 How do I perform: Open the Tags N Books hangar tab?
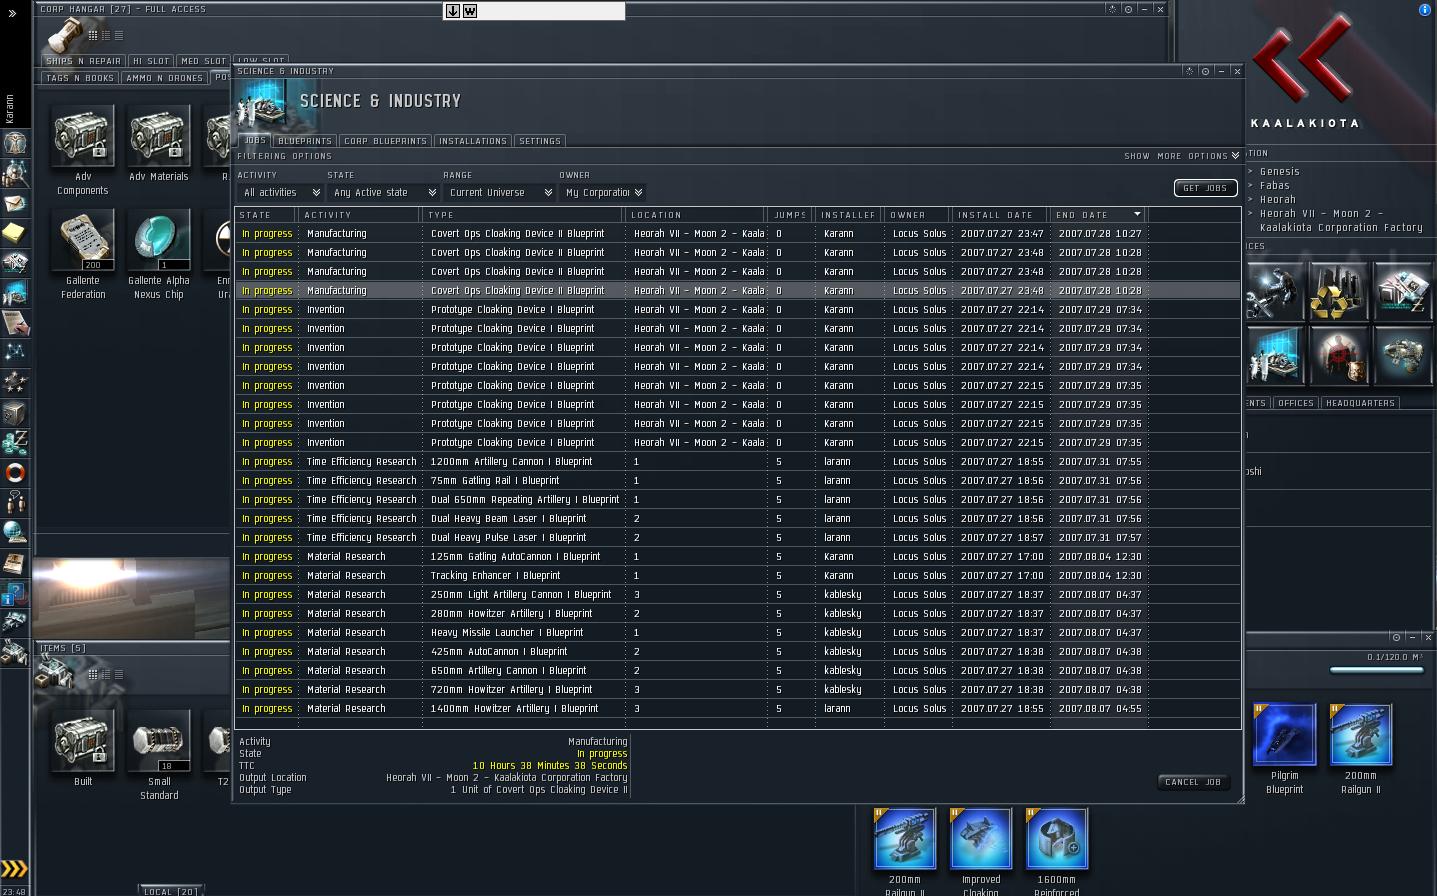(80, 78)
